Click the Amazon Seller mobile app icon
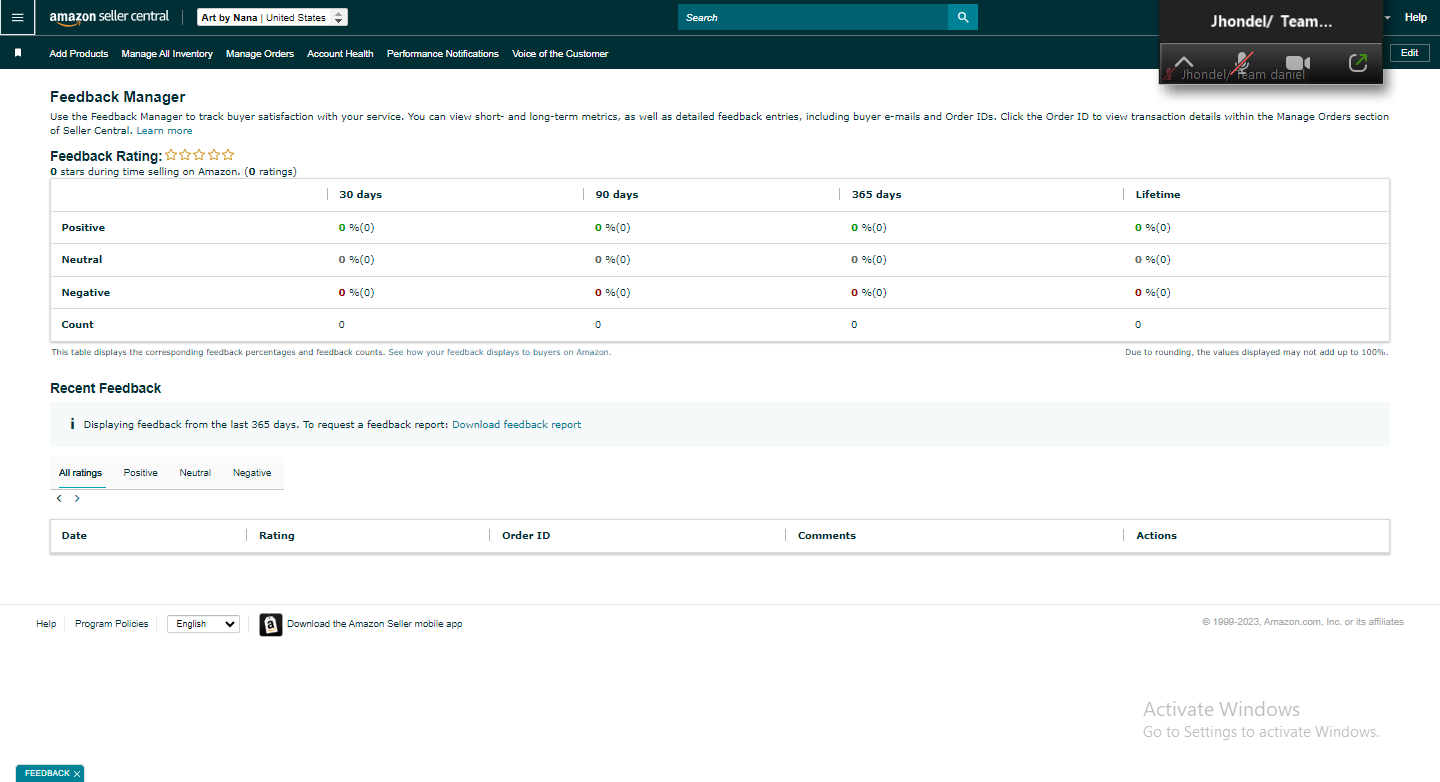1440x782 pixels. coord(271,624)
